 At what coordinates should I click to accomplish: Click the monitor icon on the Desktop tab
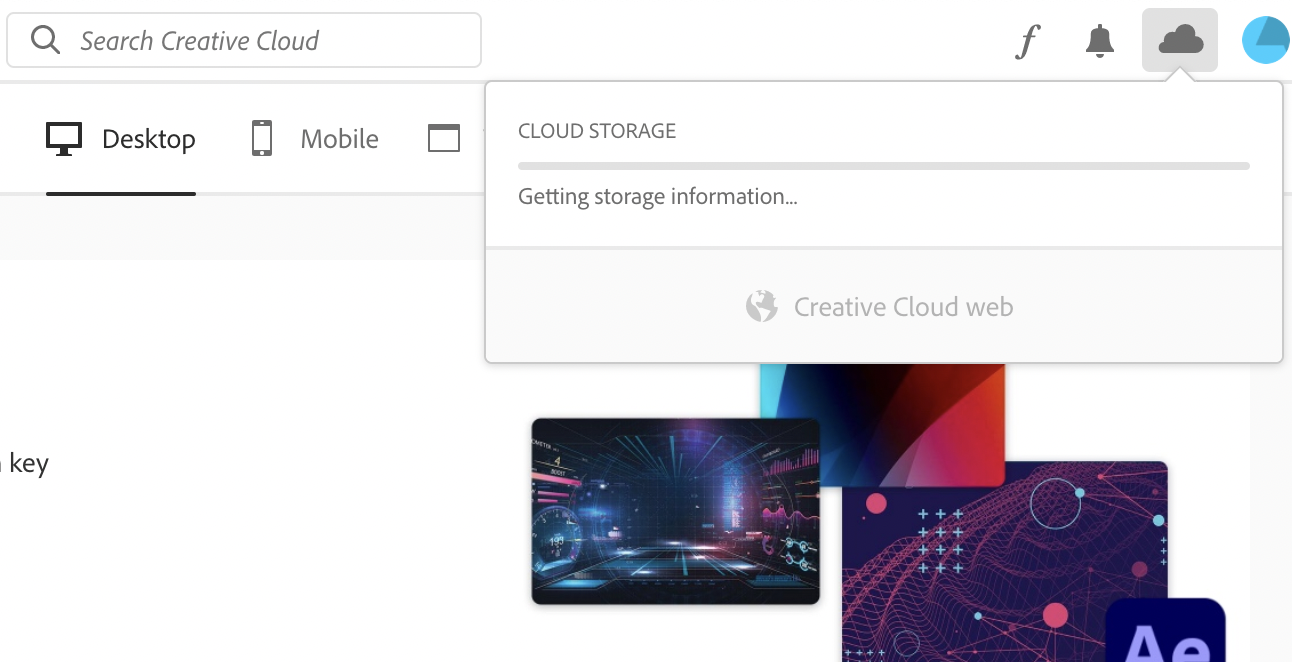click(64, 138)
